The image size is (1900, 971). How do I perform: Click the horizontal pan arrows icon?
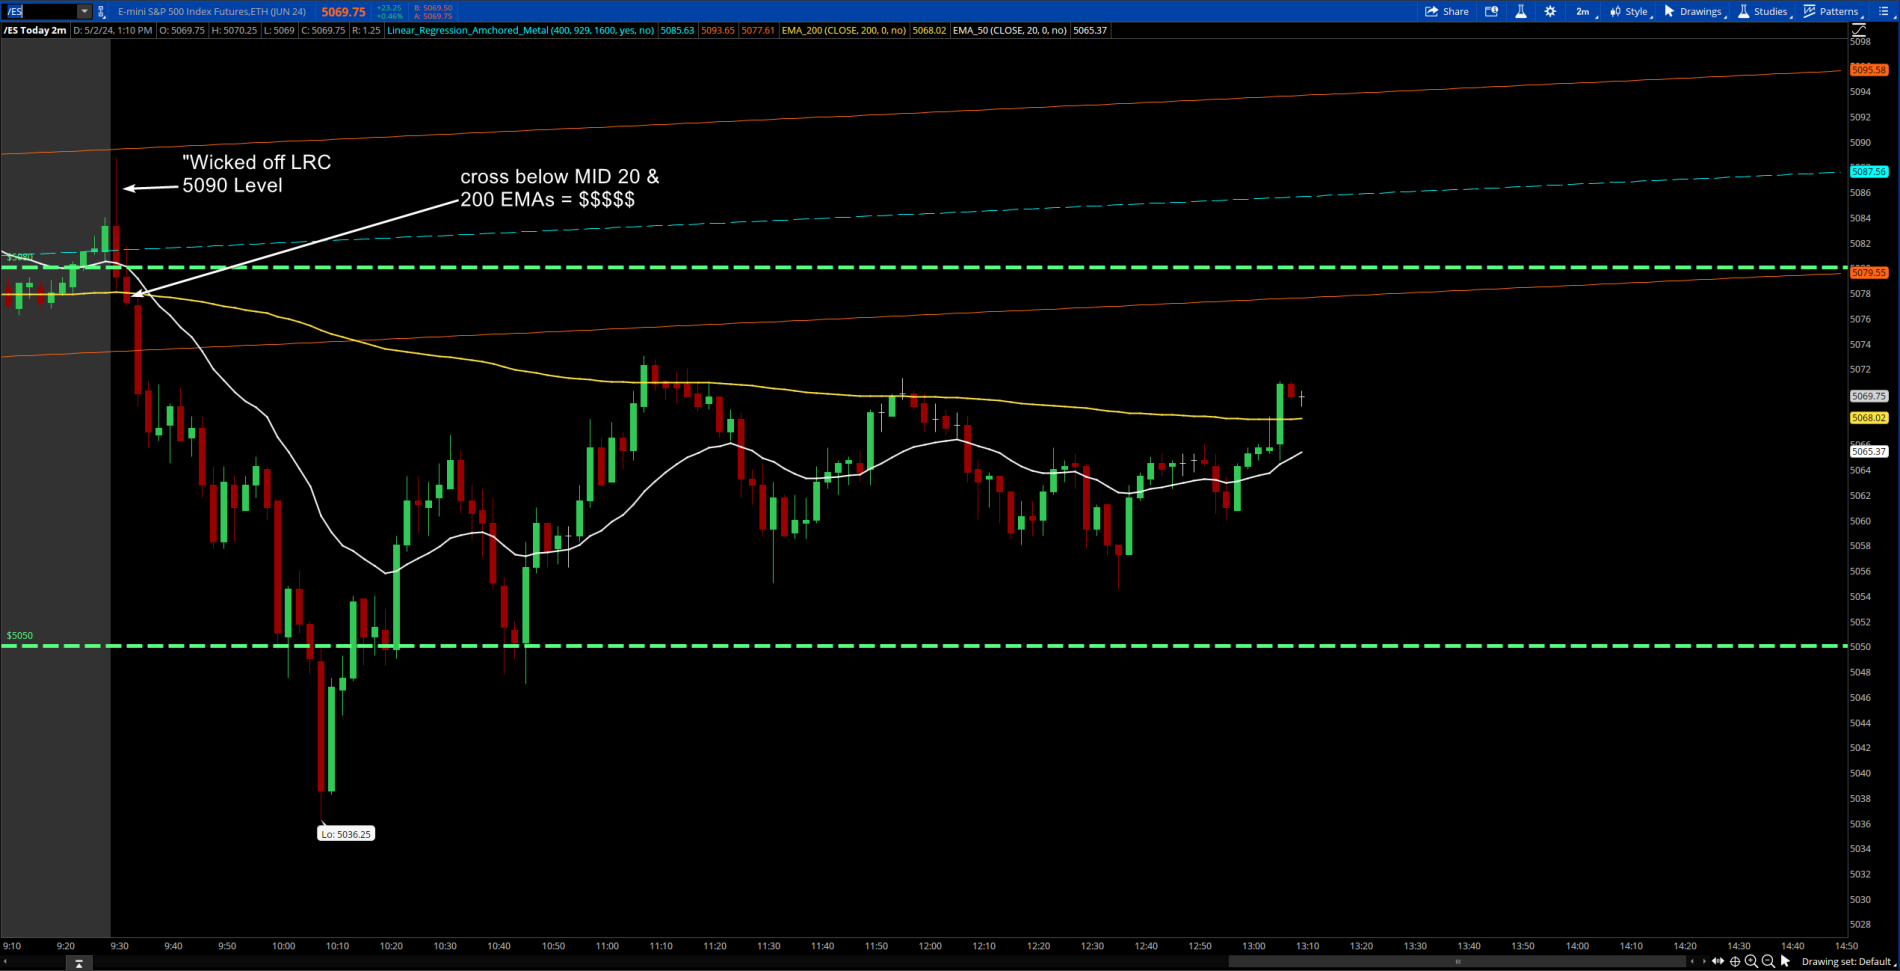click(1718, 961)
